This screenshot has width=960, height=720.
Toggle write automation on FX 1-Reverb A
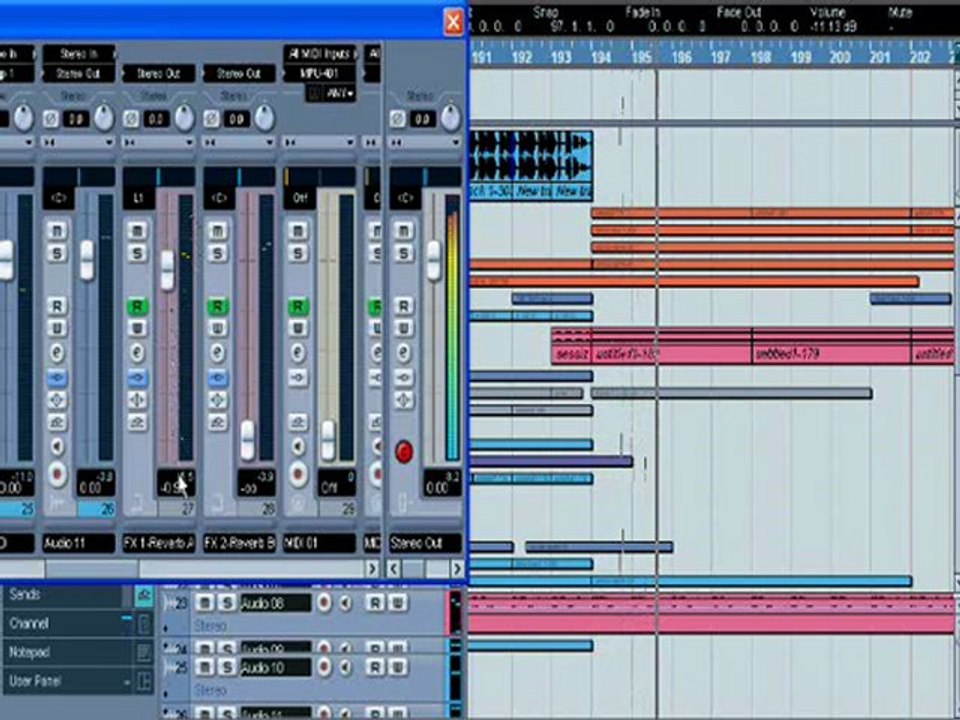click(x=137, y=329)
